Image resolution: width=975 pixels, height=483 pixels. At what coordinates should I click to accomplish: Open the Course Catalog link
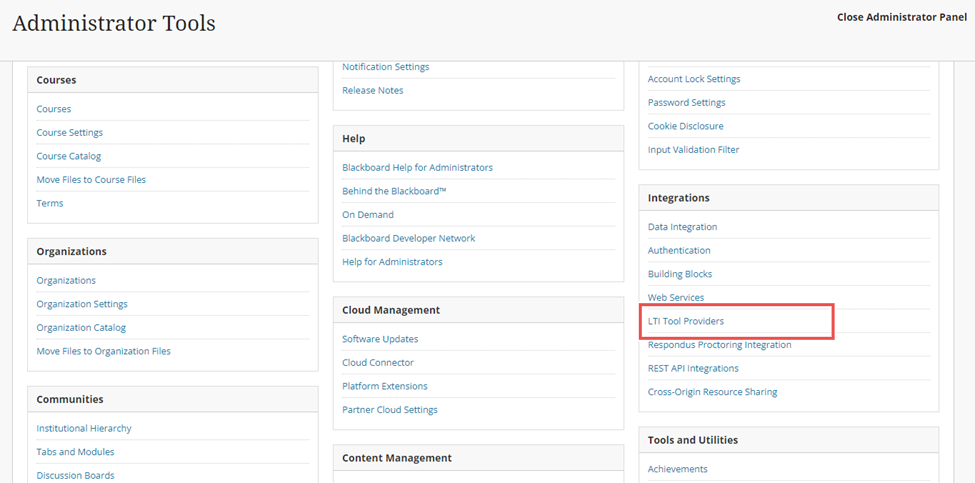[68, 156]
